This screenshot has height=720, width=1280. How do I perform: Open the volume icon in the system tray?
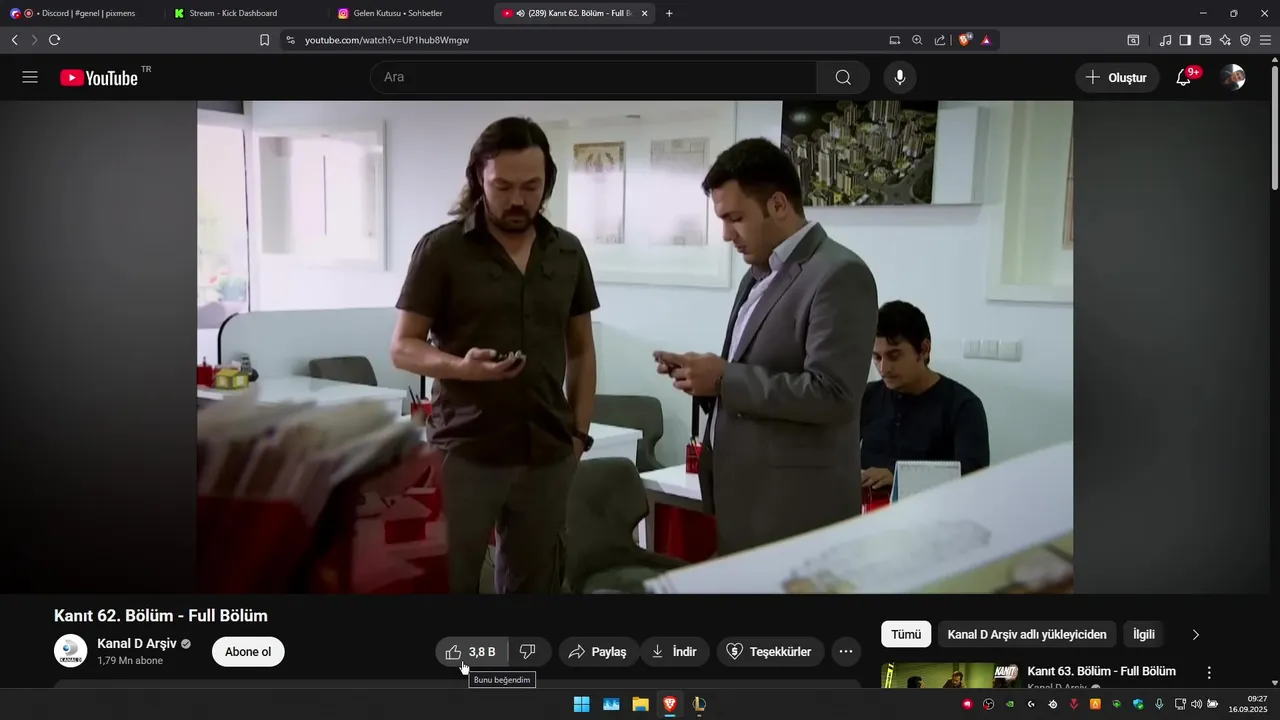point(1196,704)
